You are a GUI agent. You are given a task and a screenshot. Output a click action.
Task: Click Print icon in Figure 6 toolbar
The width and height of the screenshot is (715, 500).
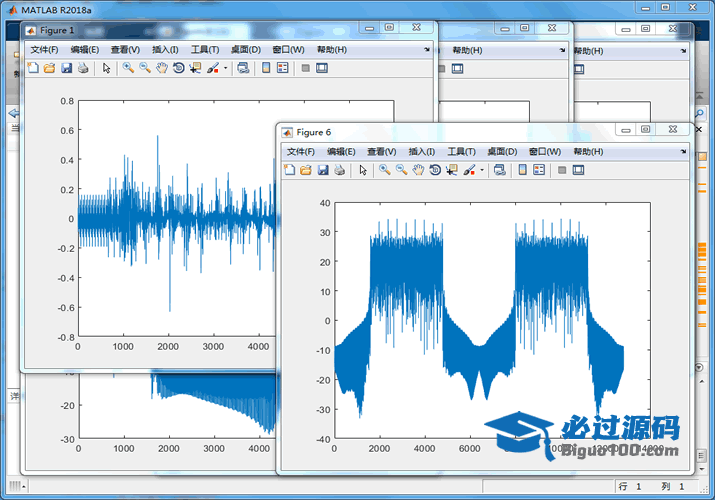coord(339,170)
